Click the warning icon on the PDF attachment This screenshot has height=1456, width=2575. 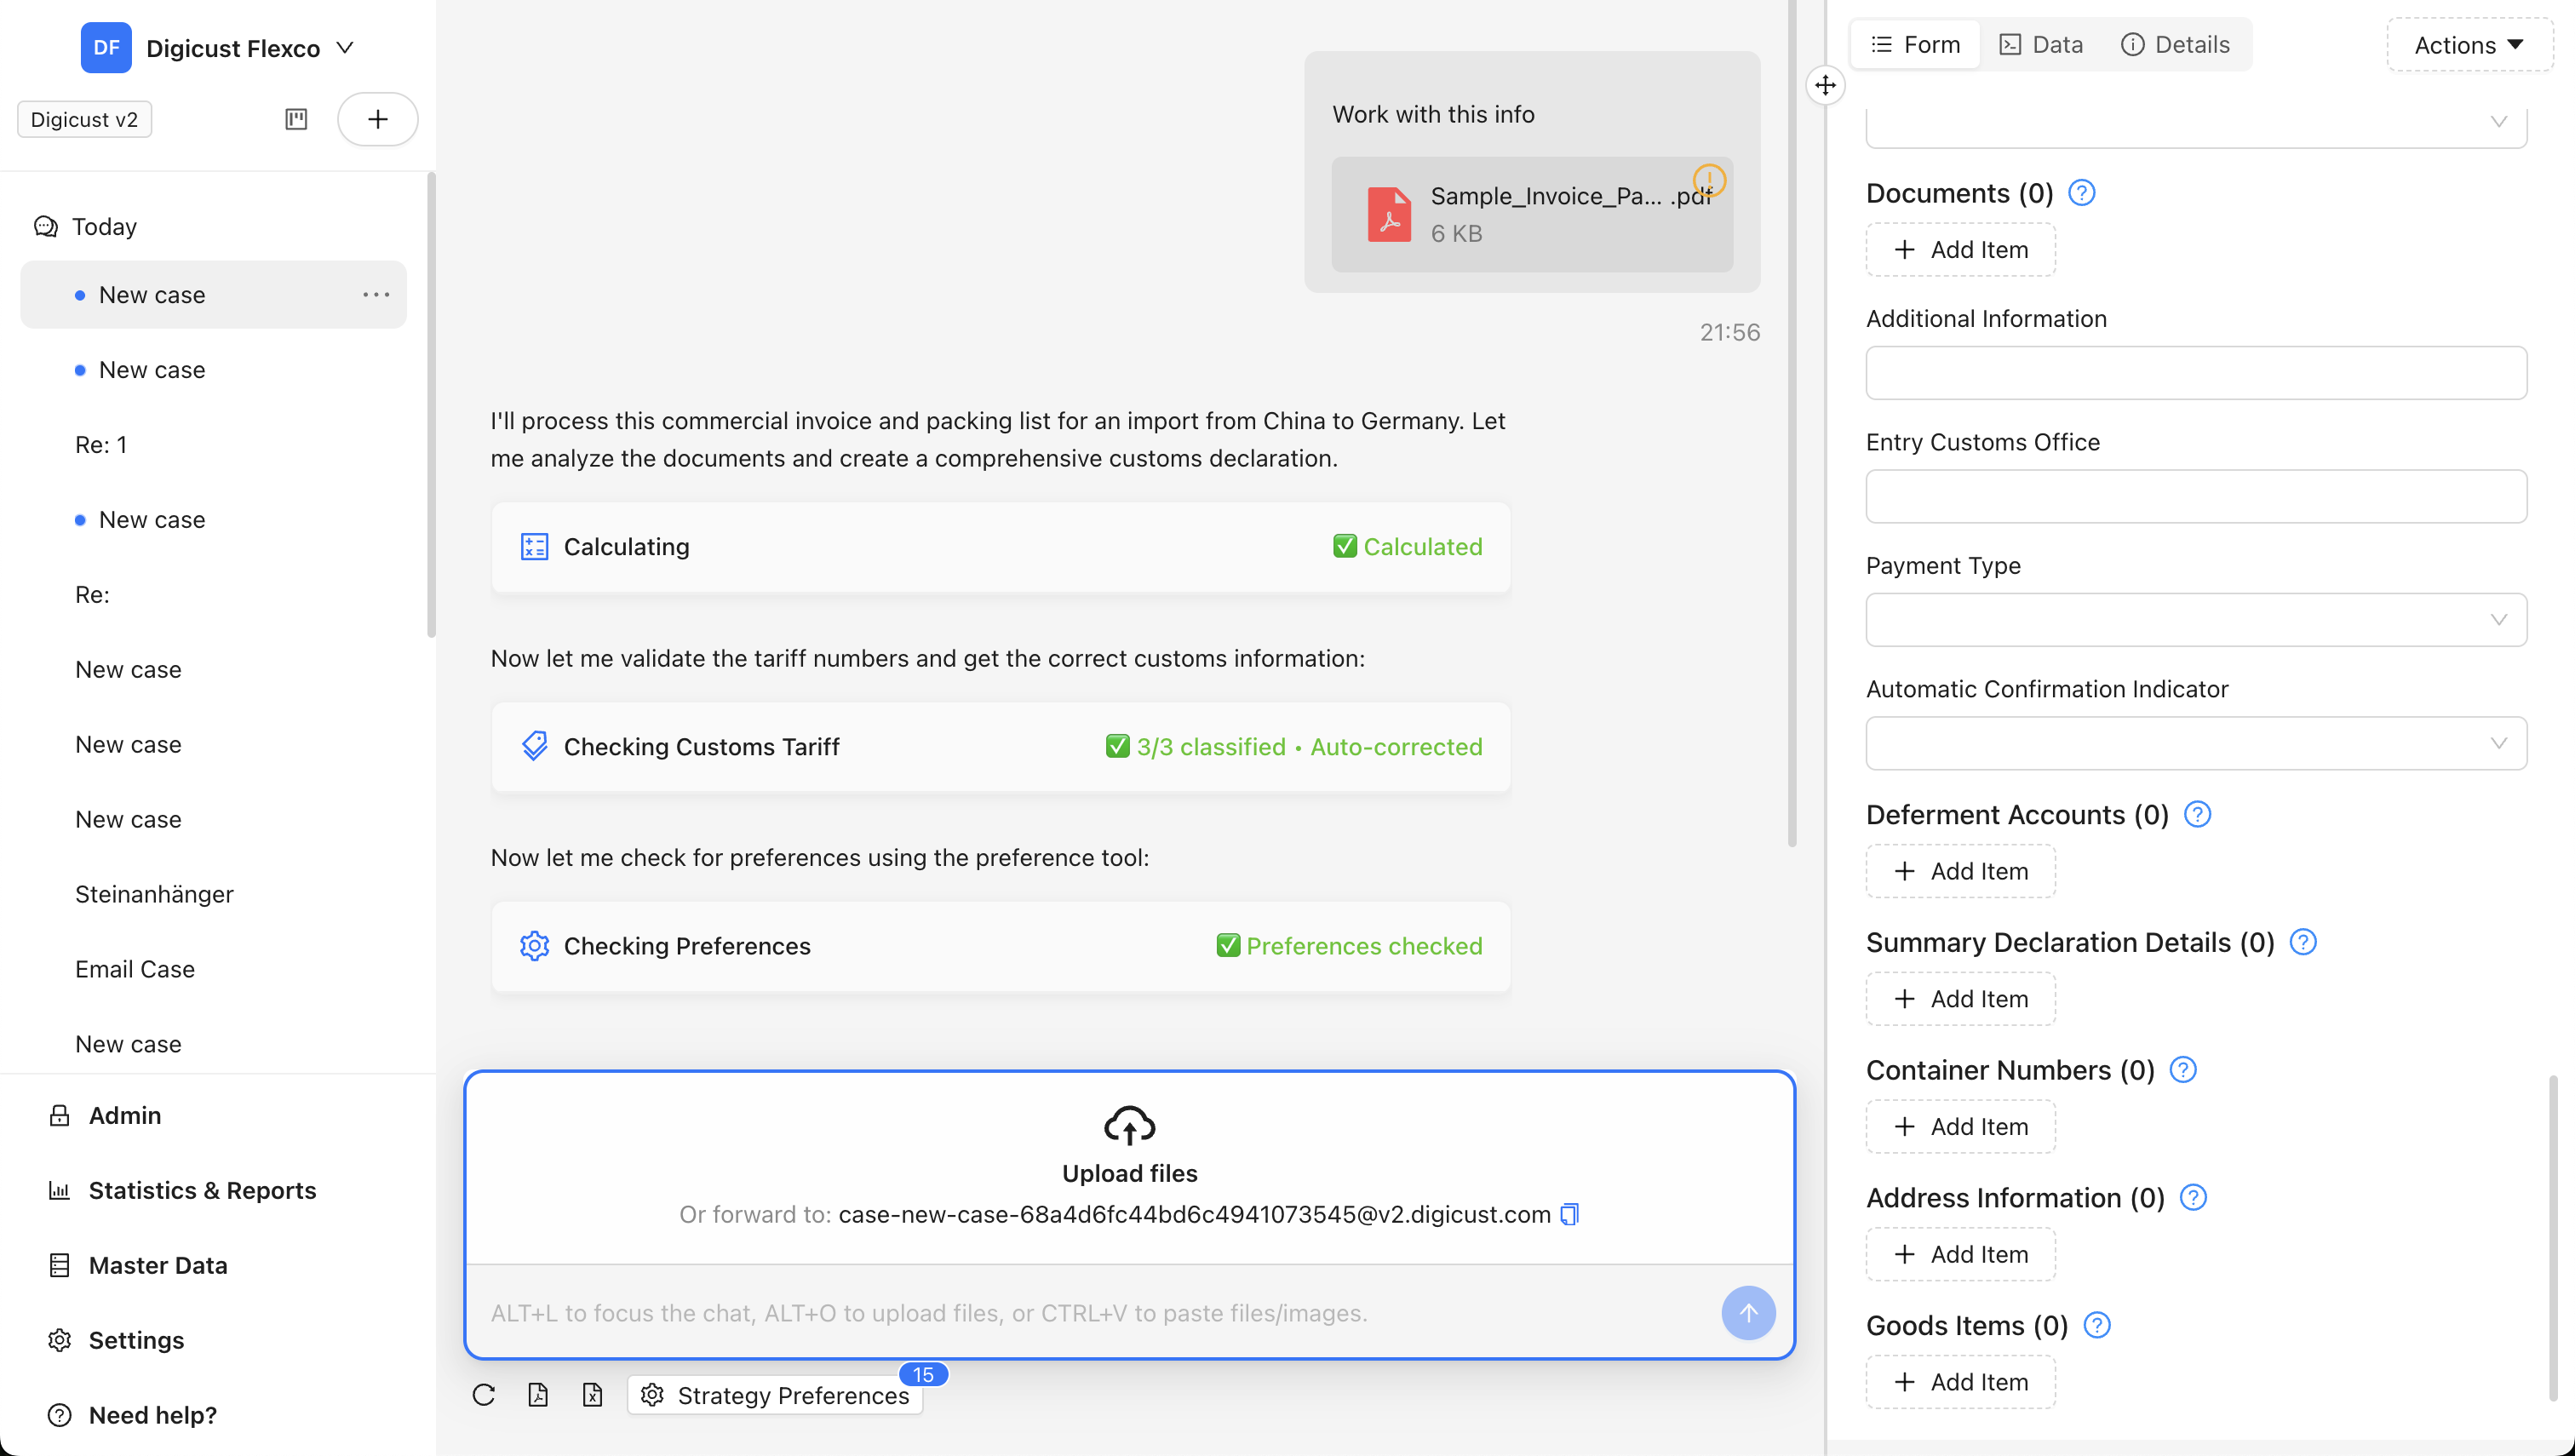(x=1709, y=181)
